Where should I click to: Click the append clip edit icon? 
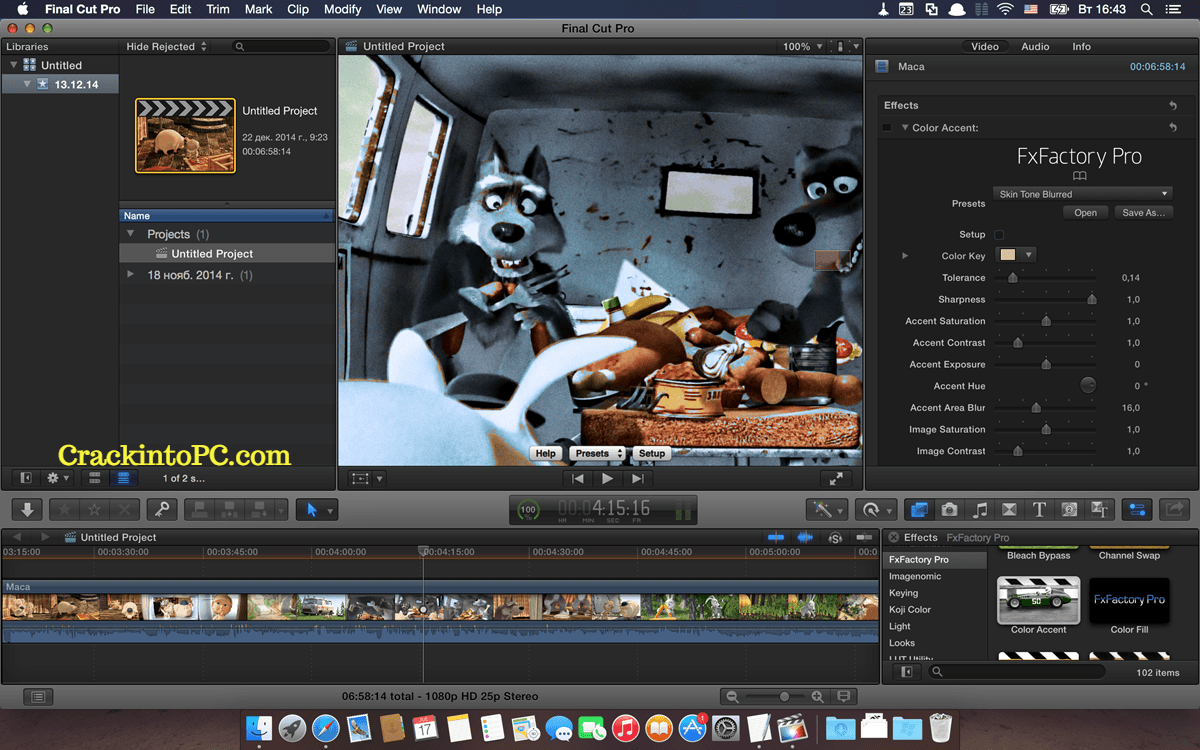click(261, 509)
